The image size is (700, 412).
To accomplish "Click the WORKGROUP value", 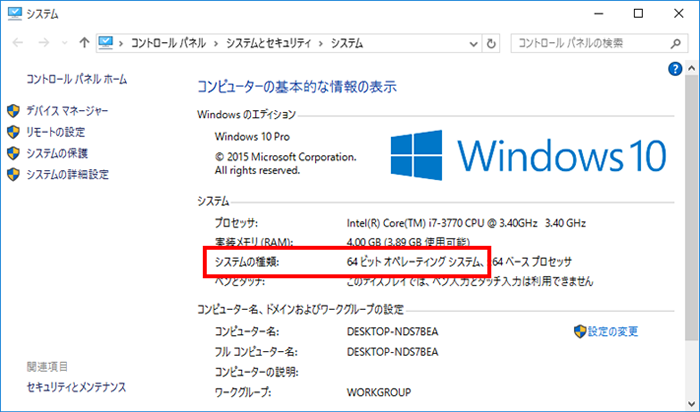I will tap(379, 392).
